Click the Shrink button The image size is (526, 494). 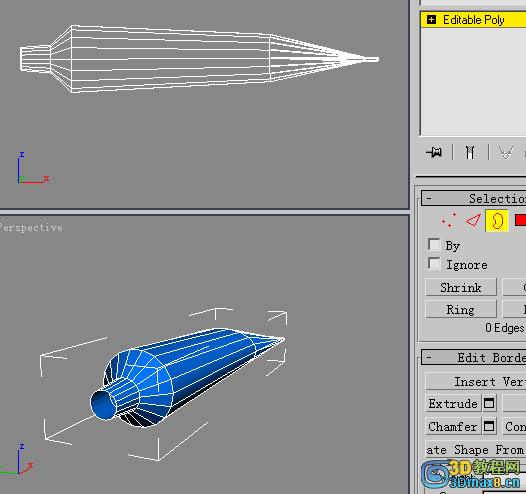pyautogui.click(x=461, y=287)
